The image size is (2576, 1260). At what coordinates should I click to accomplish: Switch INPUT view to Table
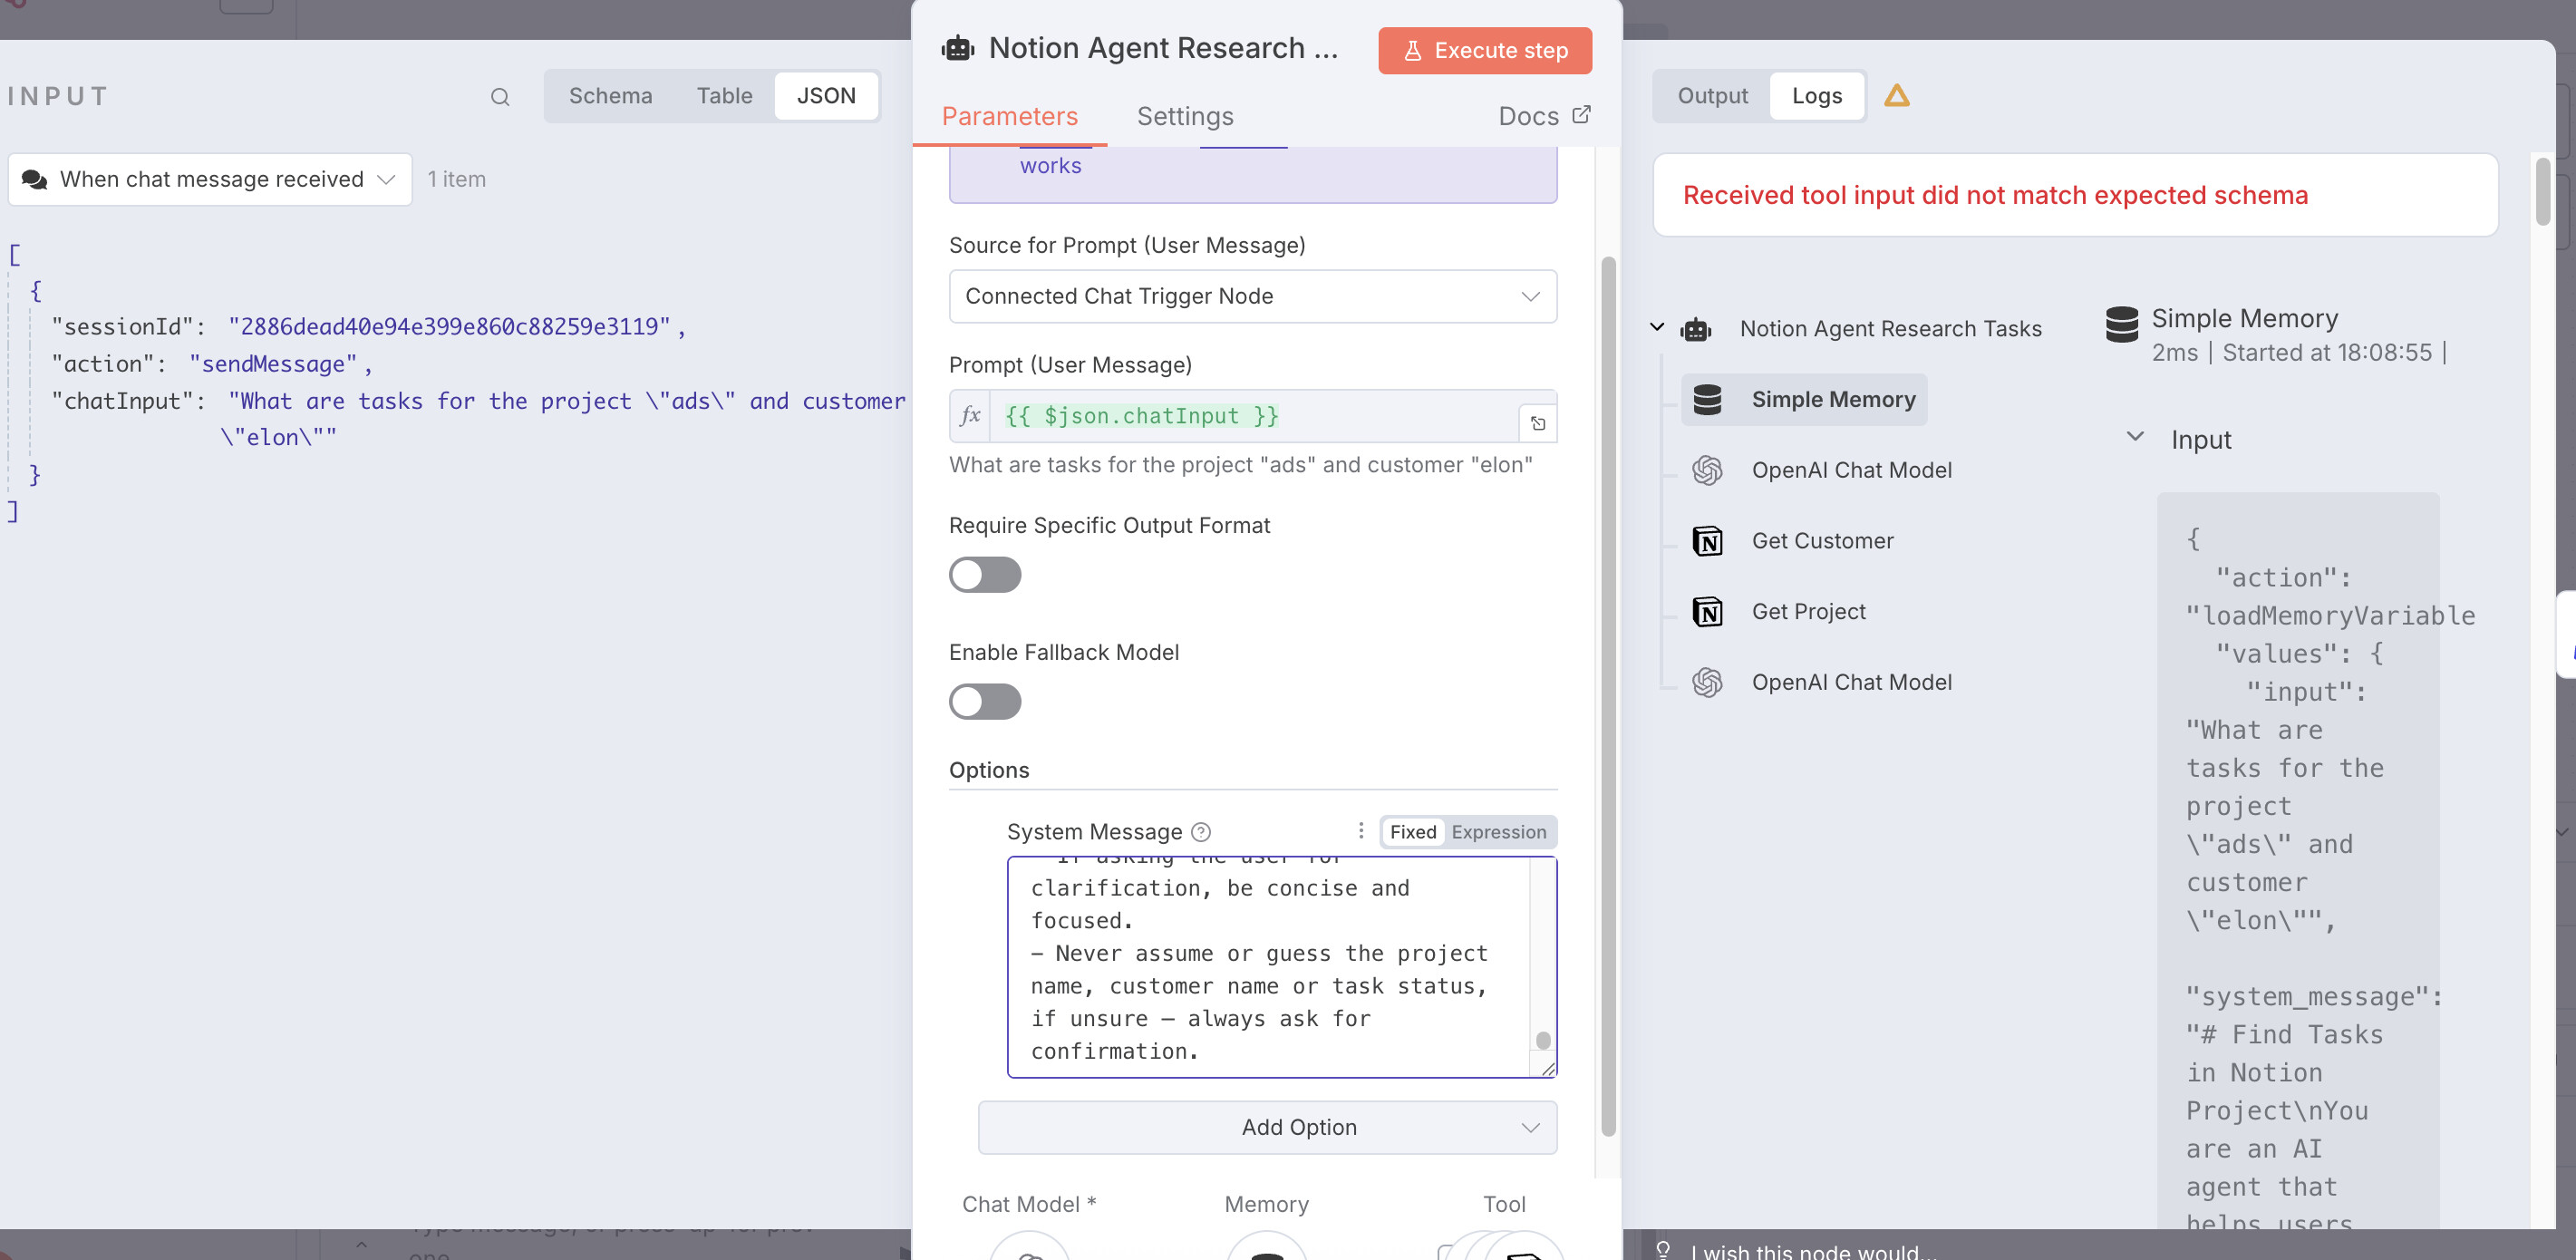(724, 96)
